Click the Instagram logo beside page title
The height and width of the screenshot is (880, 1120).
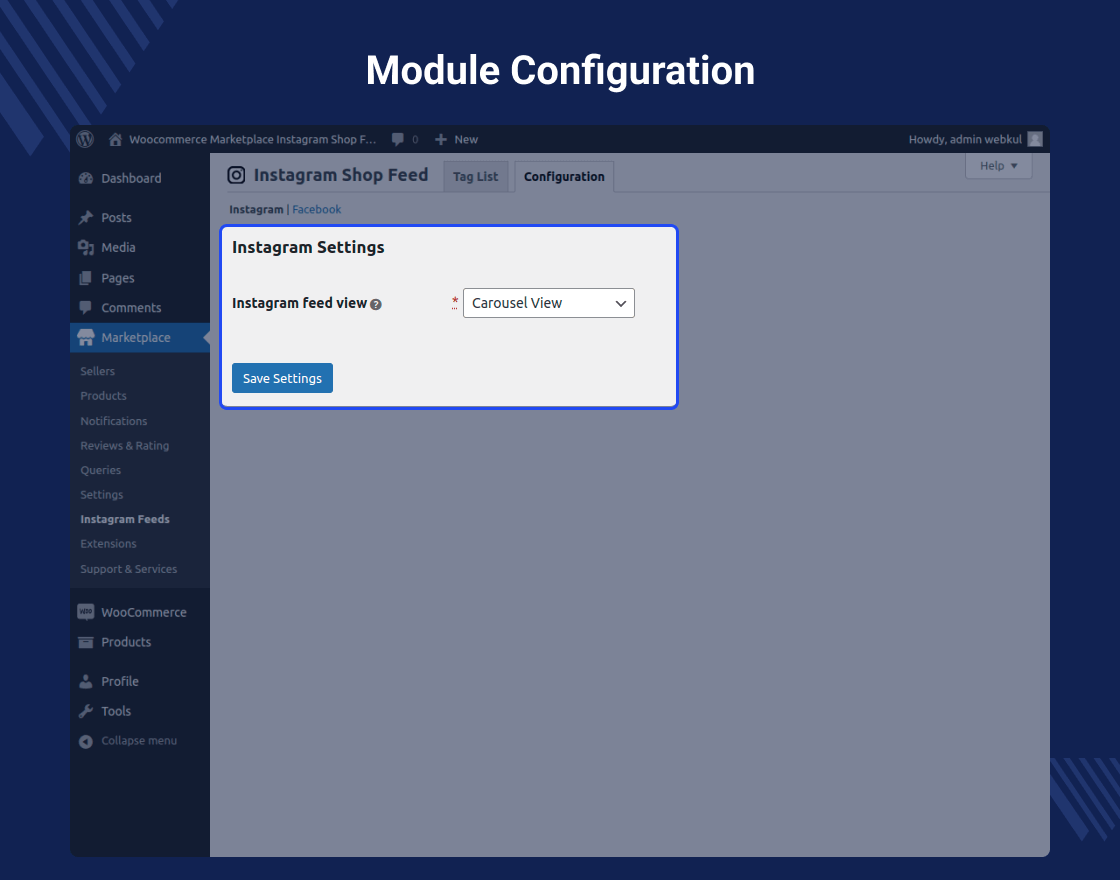coord(236,175)
